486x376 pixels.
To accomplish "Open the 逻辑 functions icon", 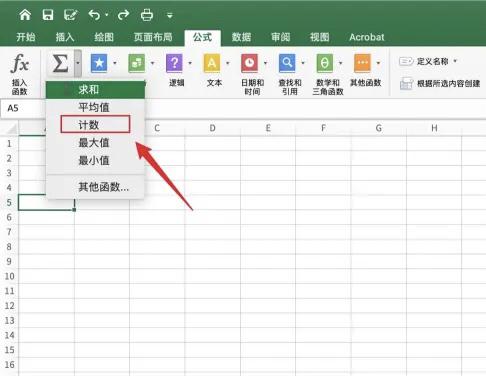I will [174, 63].
